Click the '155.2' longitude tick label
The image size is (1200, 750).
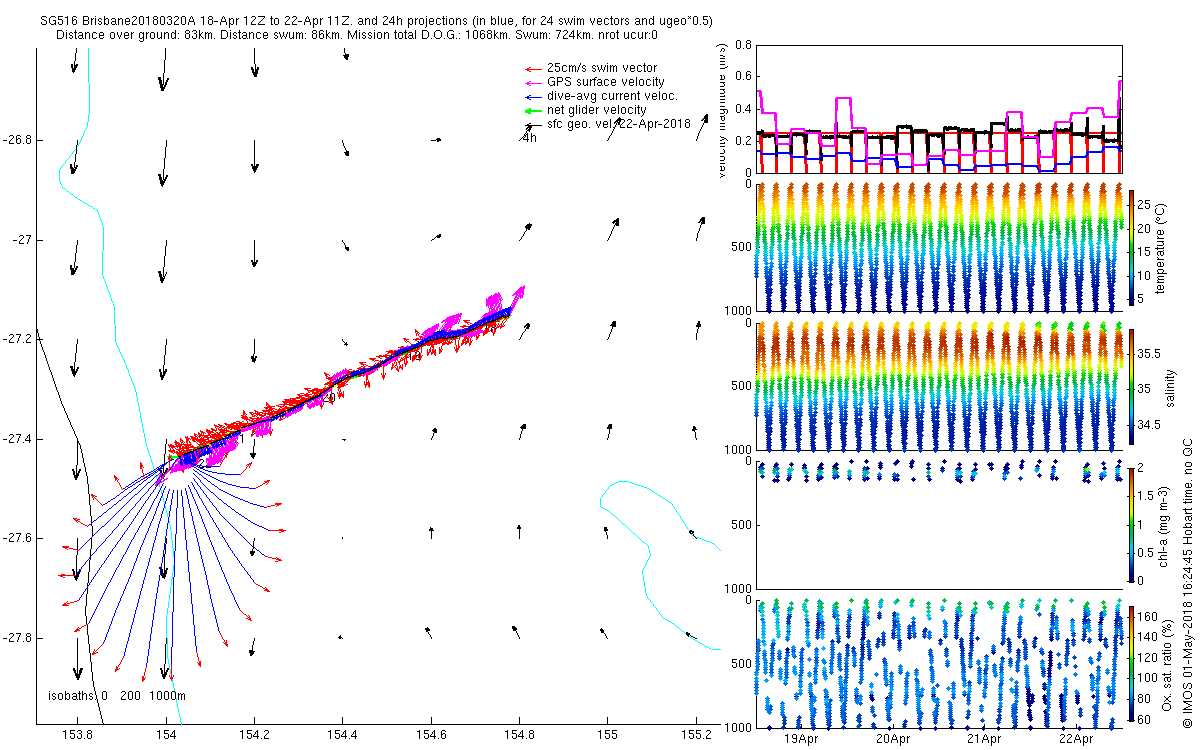pyautogui.click(x=695, y=735)
